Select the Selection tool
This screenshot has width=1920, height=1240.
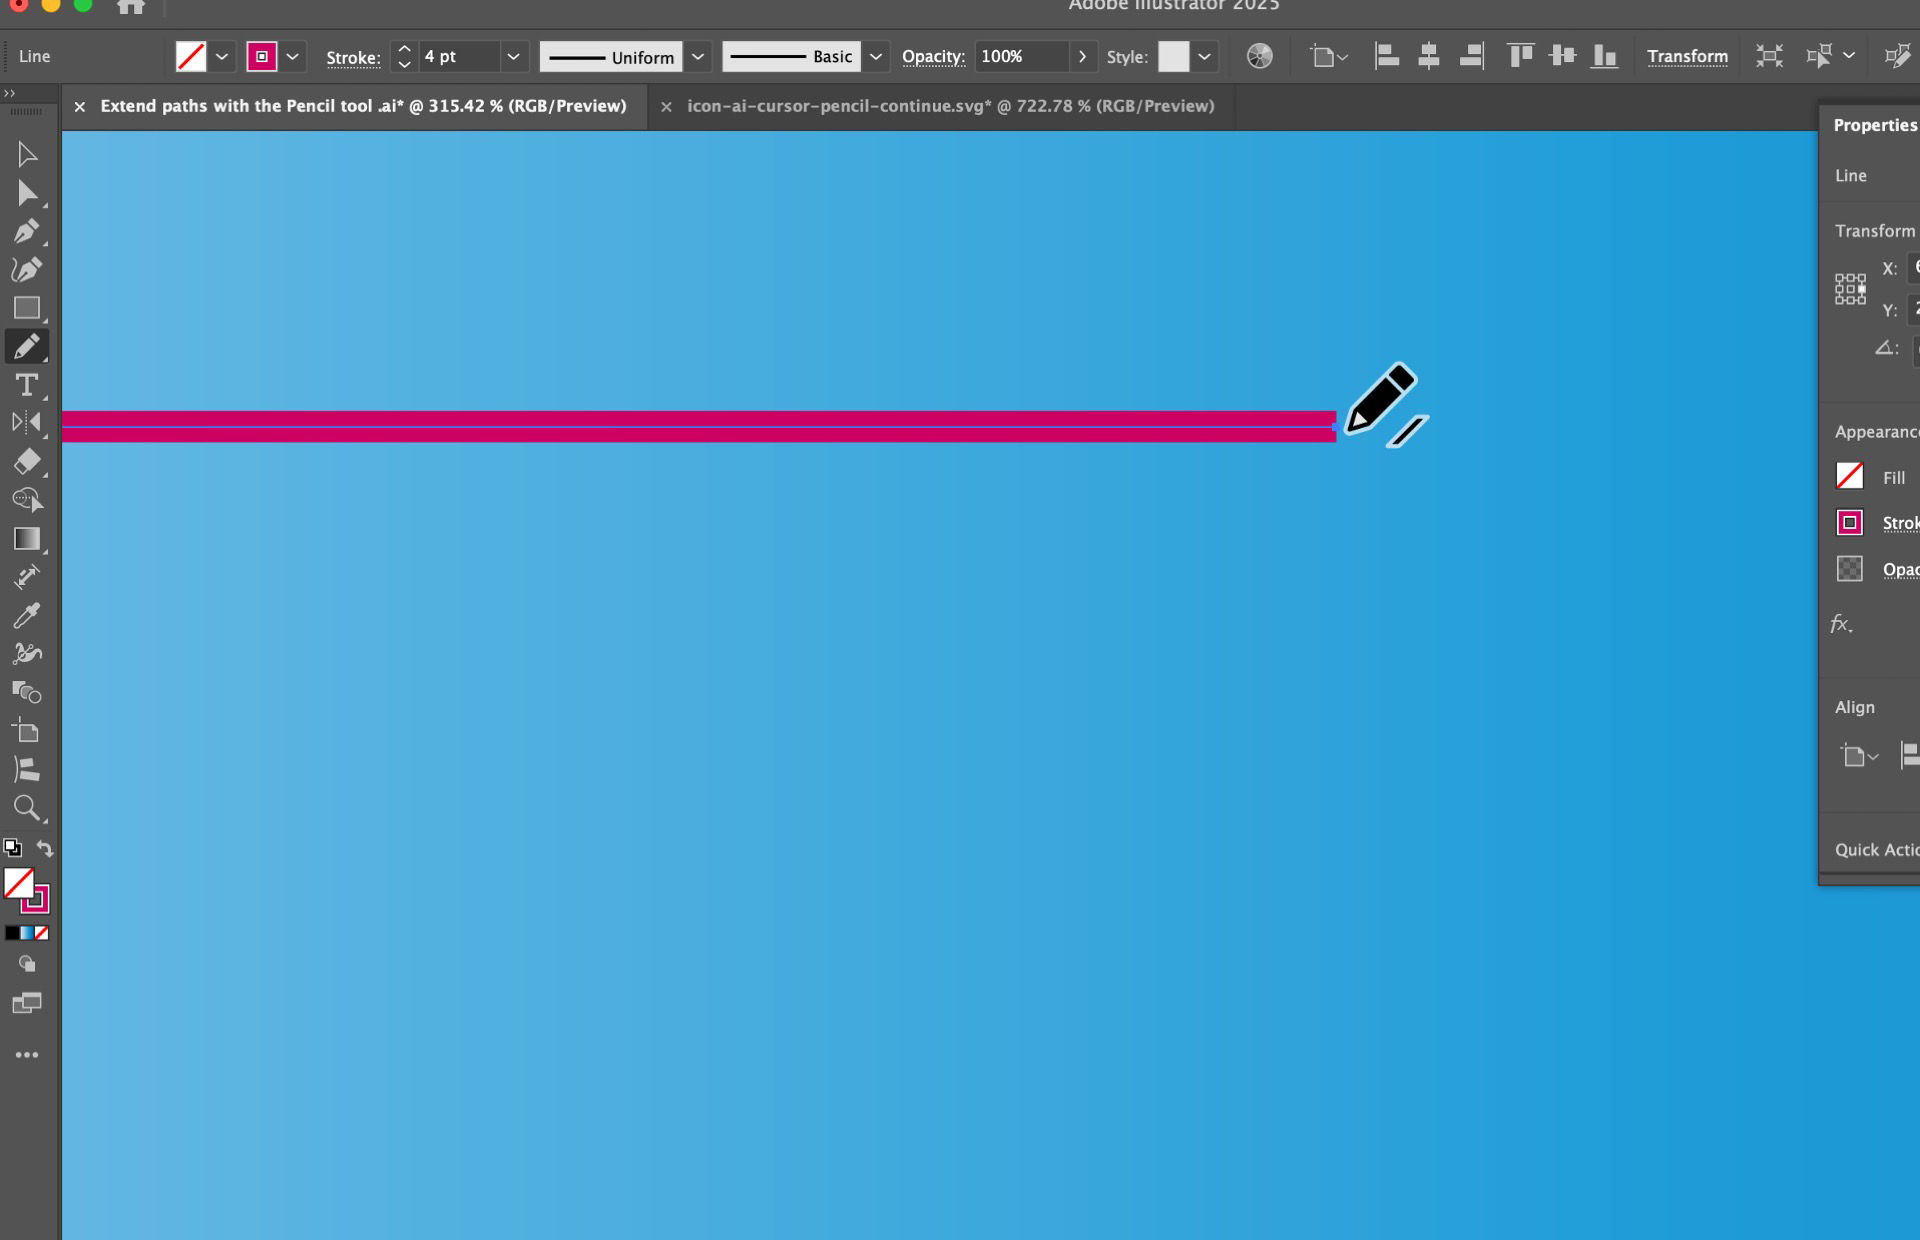click(27, 153)
